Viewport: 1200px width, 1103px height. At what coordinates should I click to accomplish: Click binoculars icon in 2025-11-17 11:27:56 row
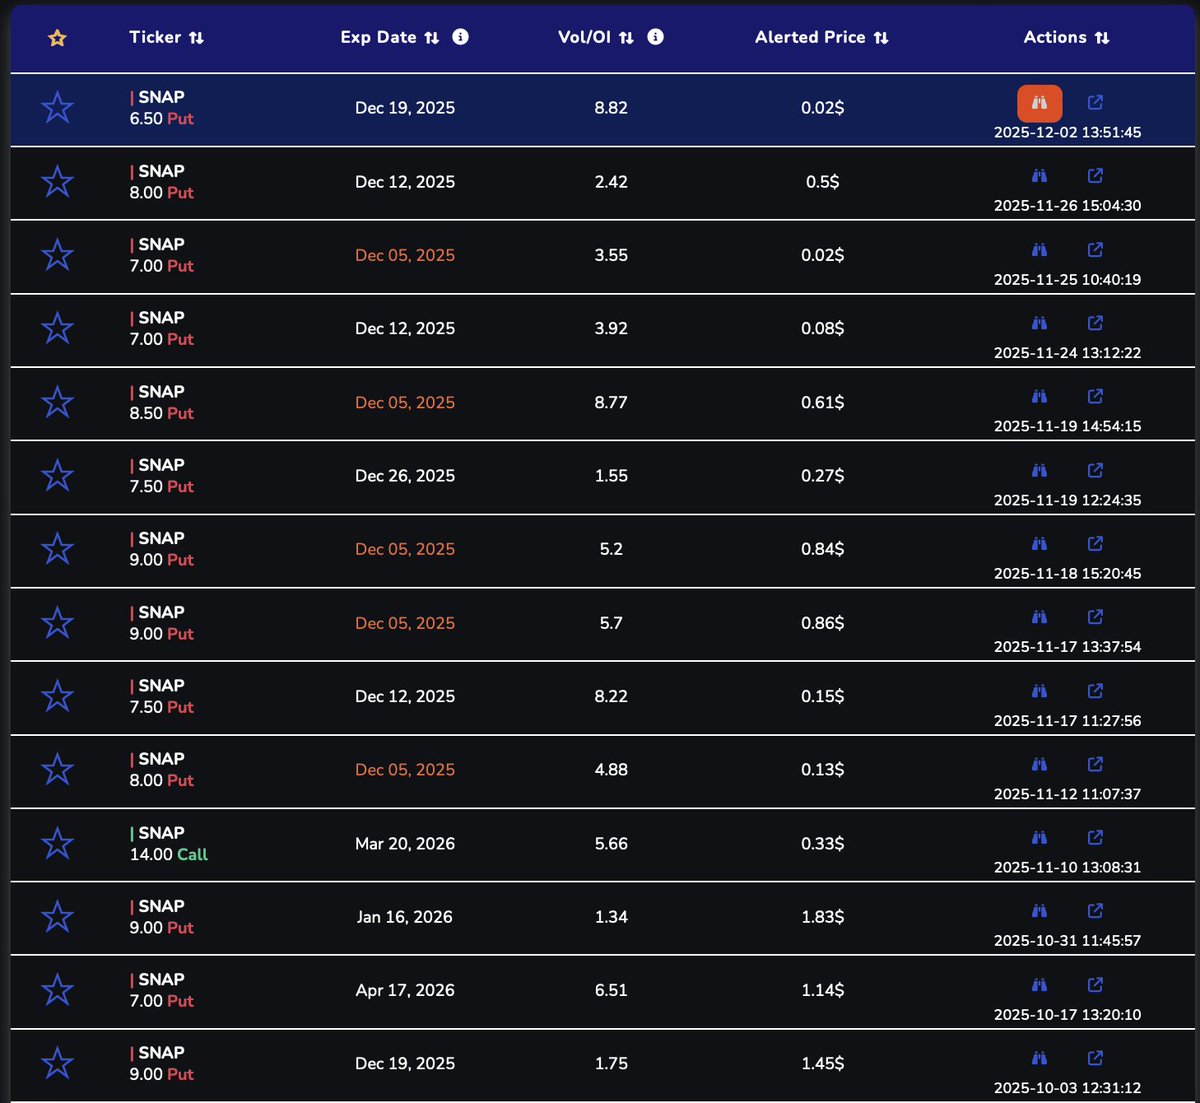pyautogui.click(x=1039, y=691)
